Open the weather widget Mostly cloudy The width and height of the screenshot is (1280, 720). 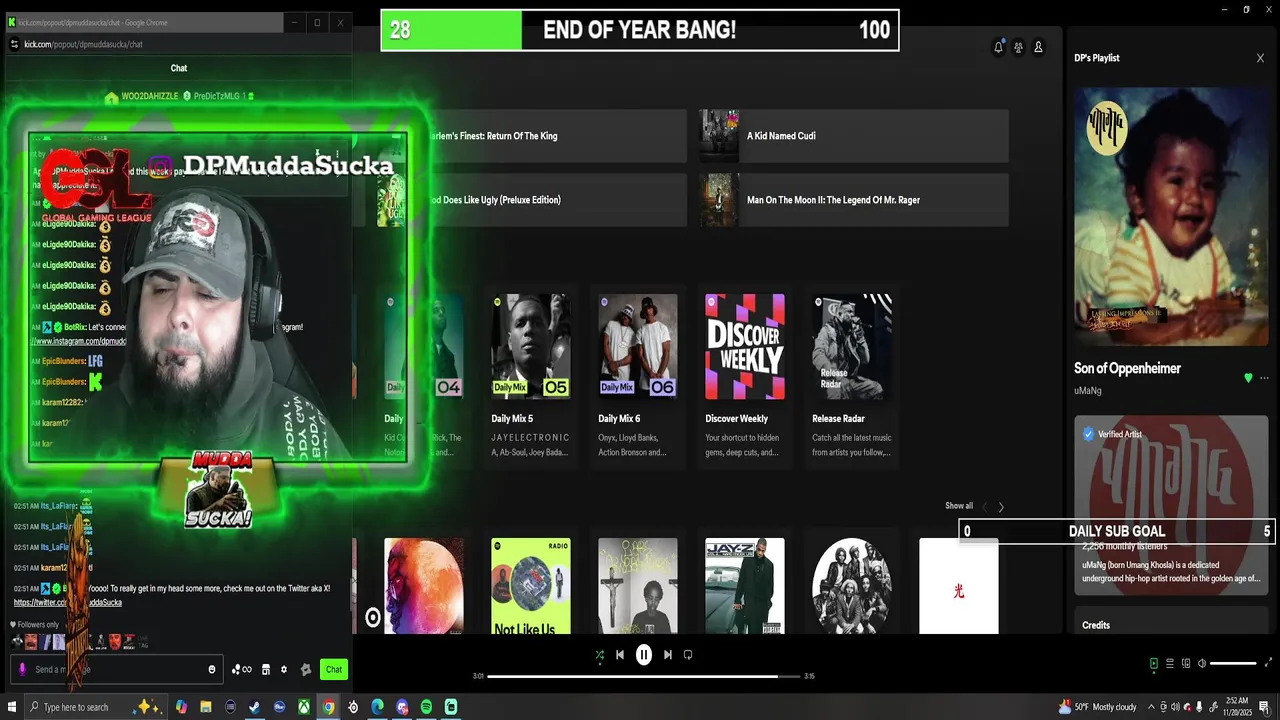[x=1098, y=707]
